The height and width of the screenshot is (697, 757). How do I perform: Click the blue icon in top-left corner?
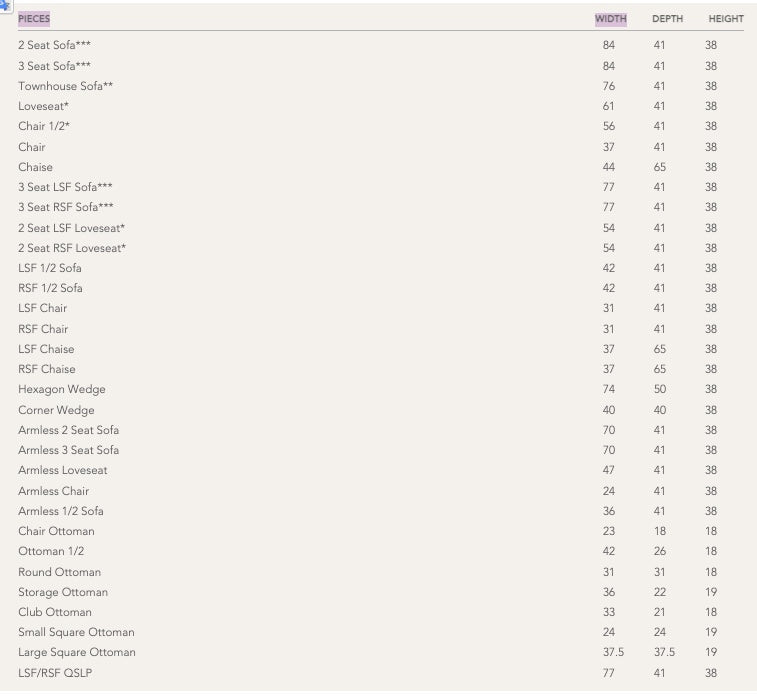pos(5,4)
